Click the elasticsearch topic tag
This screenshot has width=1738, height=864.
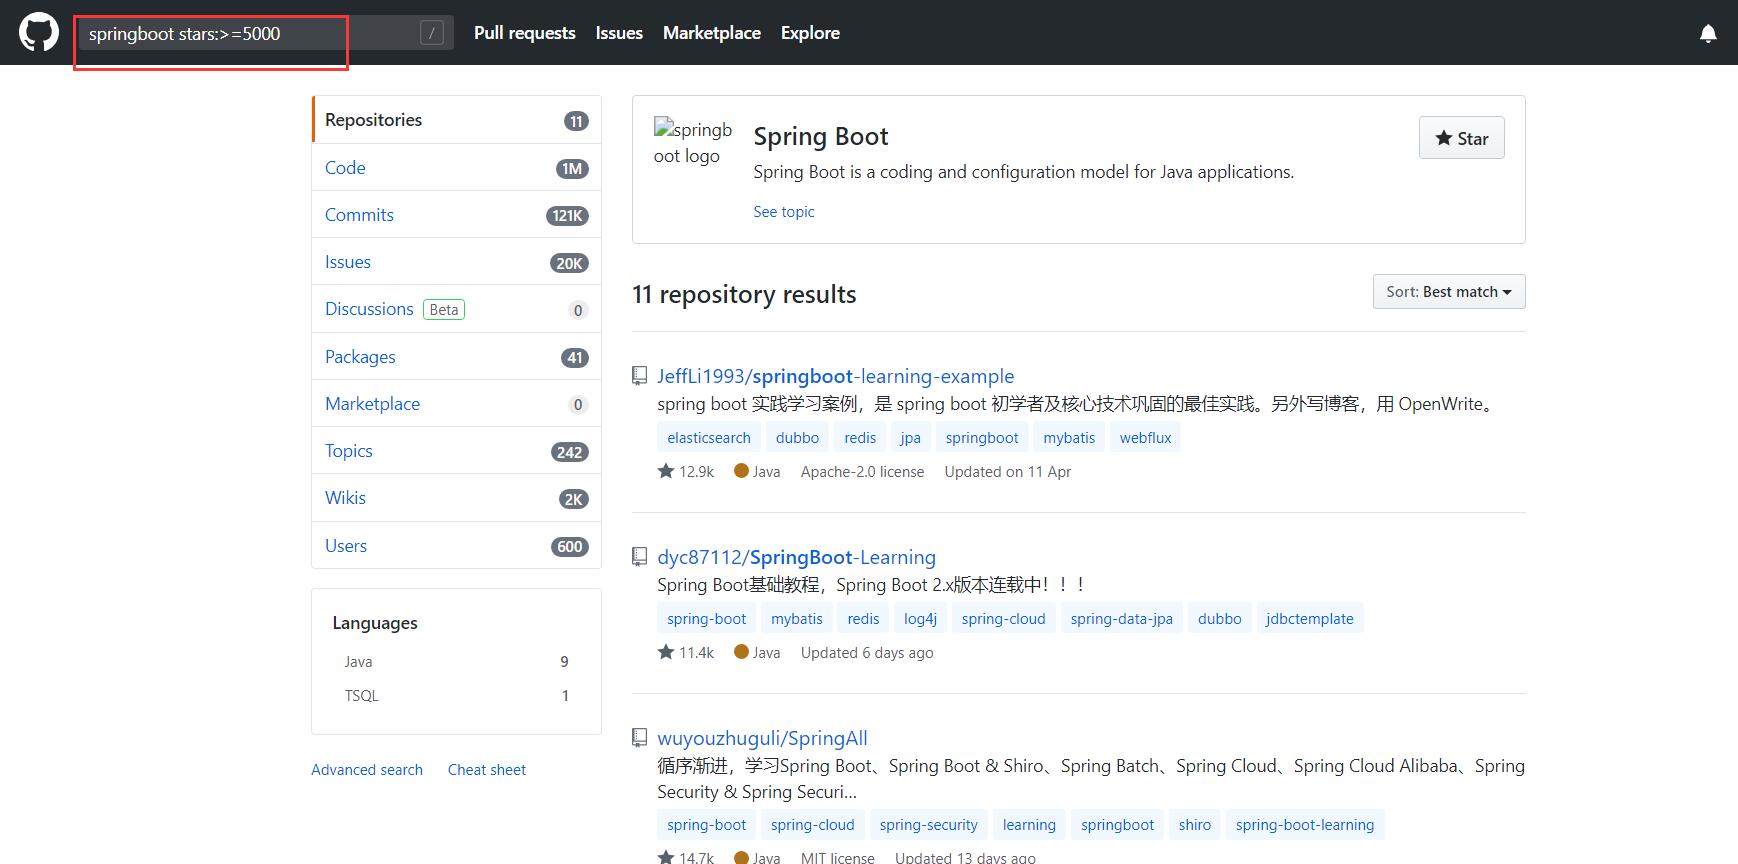708,438
